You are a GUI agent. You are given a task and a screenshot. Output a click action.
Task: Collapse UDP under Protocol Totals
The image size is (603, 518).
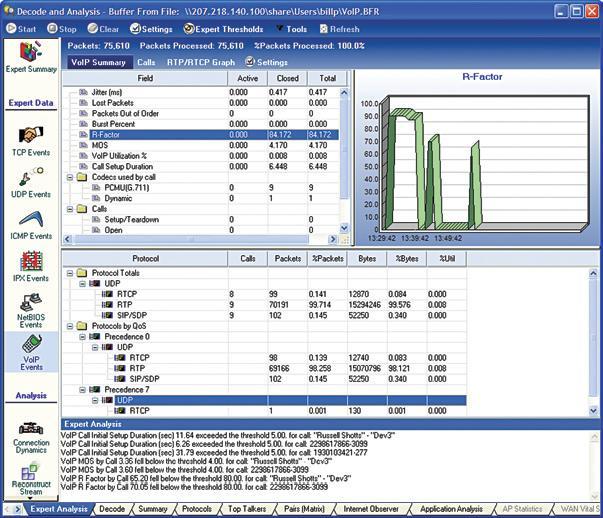pos(82,283)
